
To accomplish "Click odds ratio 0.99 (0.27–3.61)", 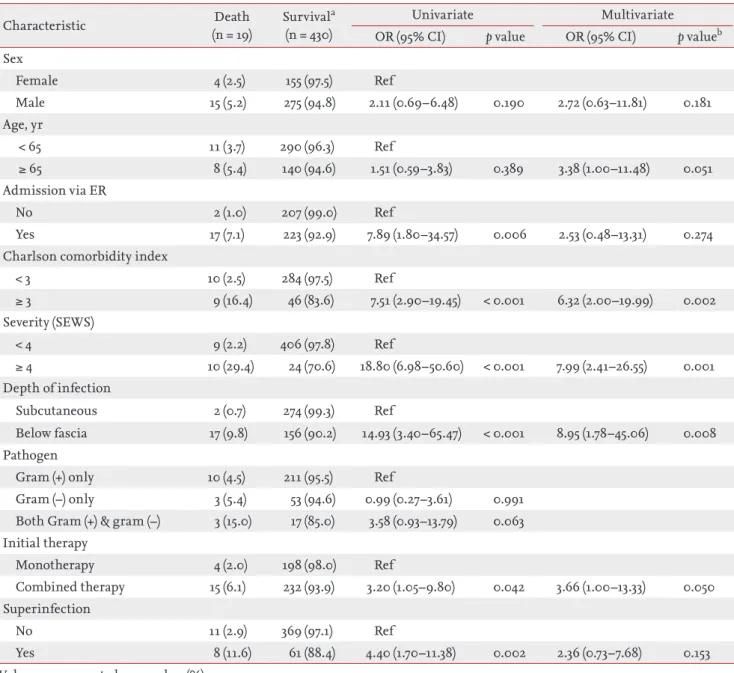I will coord(409,500).
